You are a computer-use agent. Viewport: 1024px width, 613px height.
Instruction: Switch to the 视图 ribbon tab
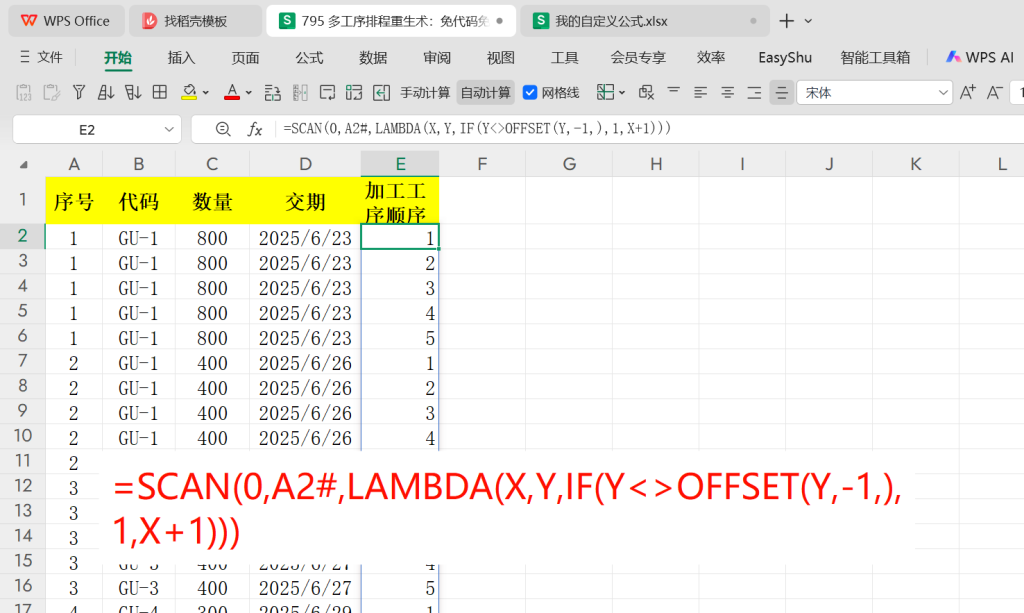click(501, 57)
